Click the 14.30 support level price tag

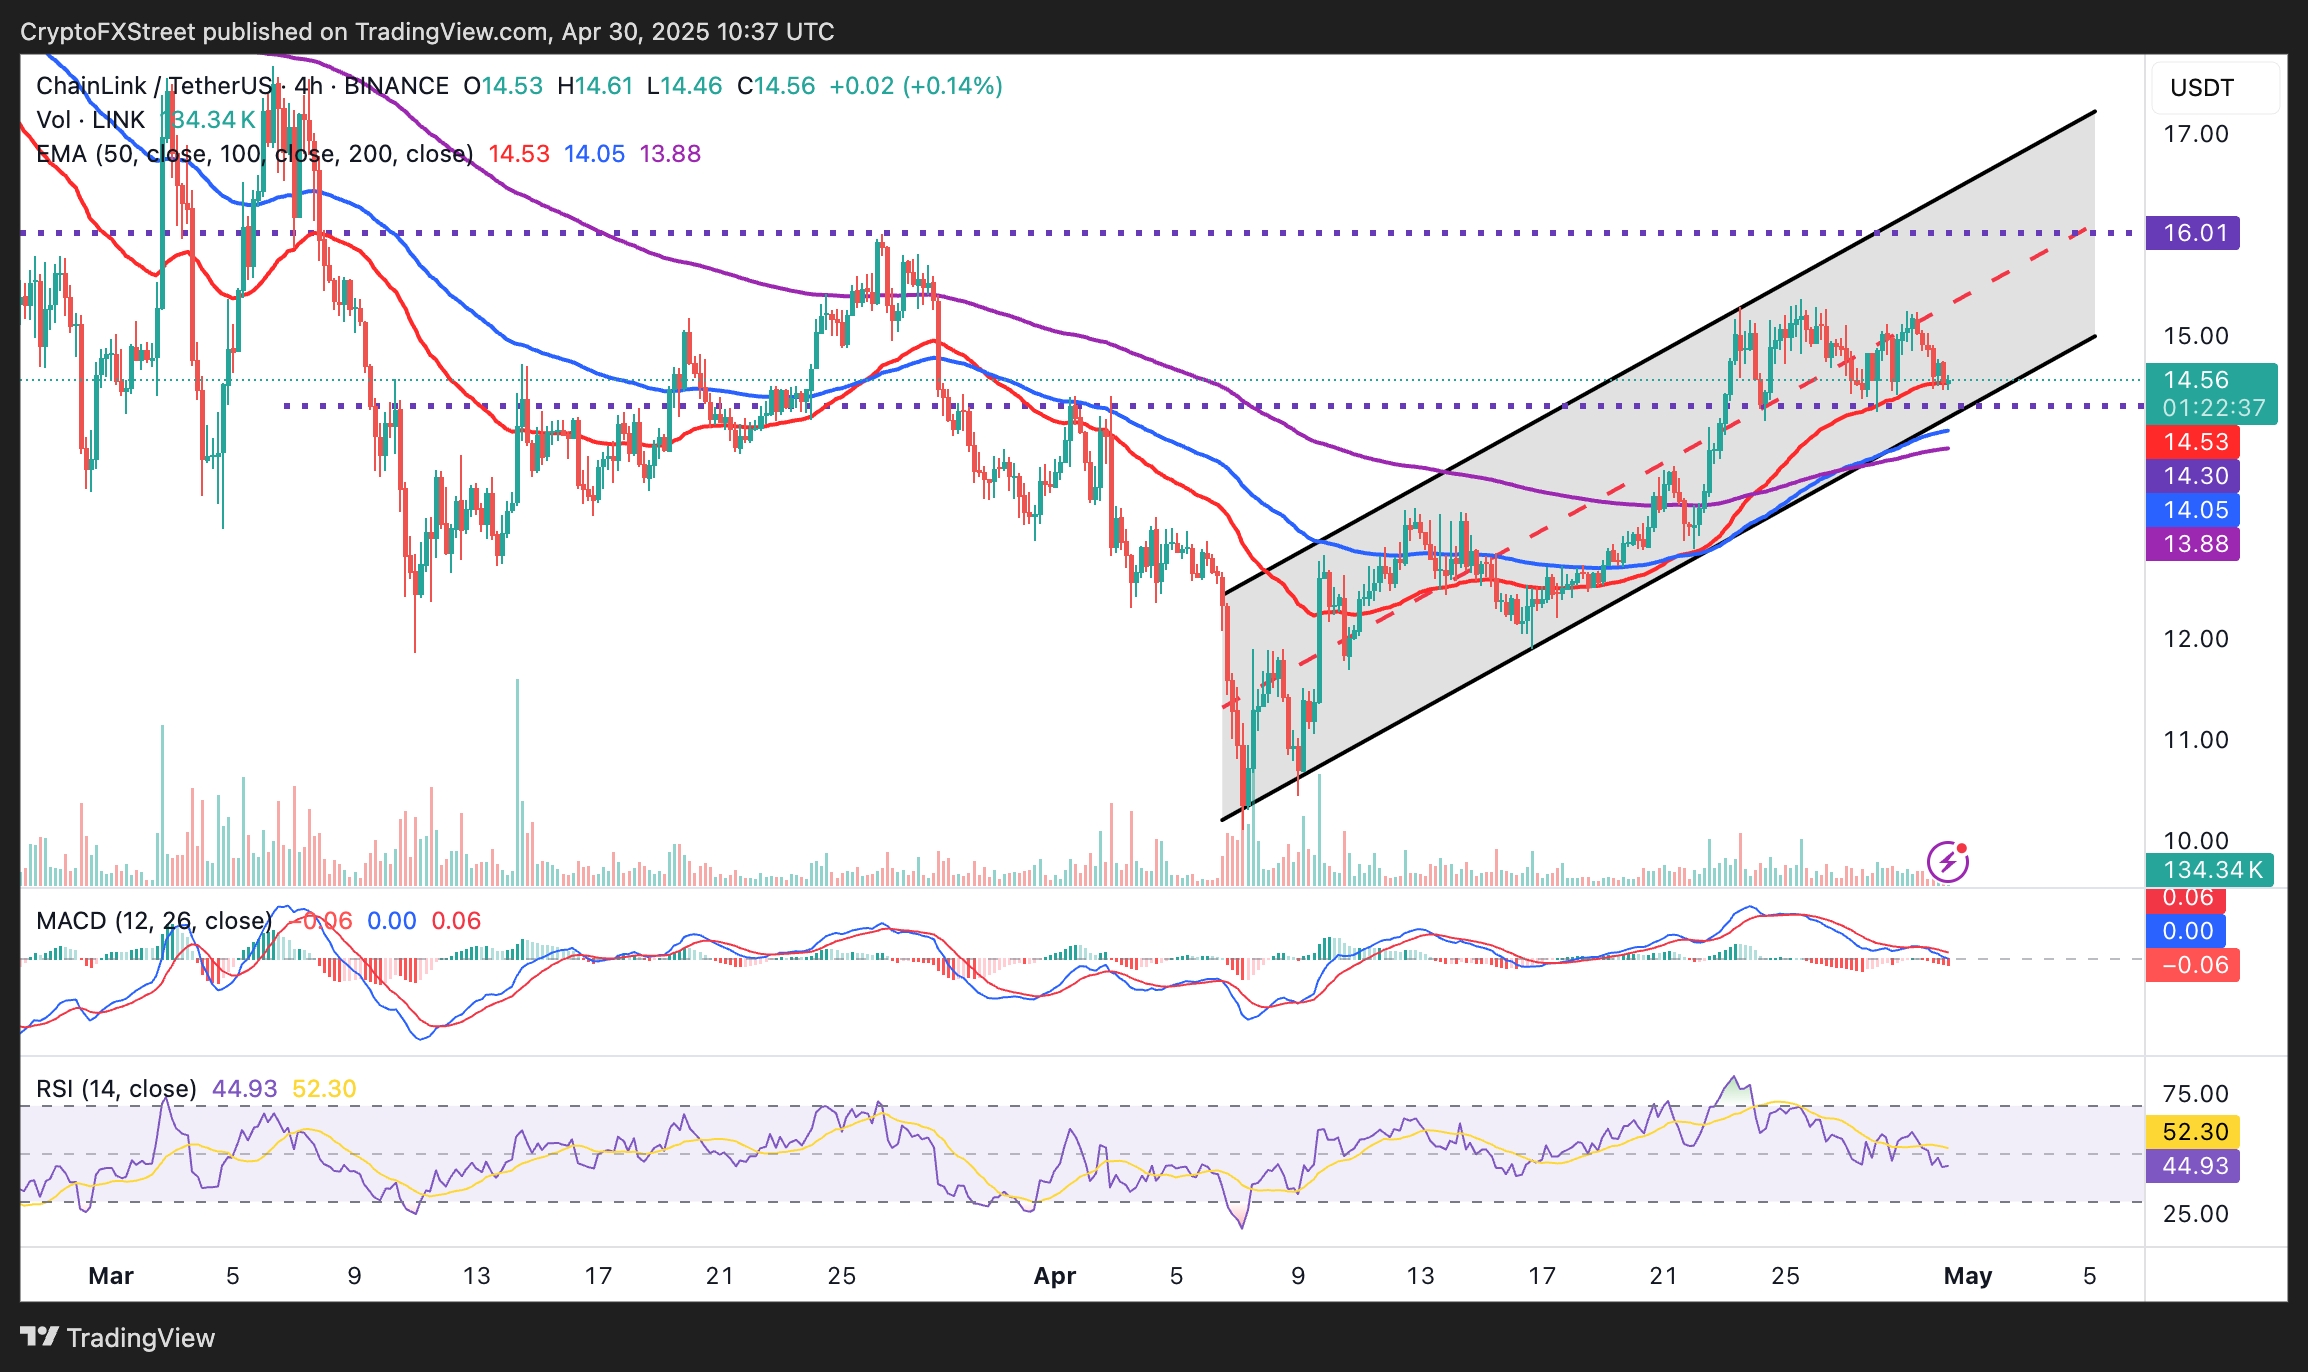[2193, 476]
